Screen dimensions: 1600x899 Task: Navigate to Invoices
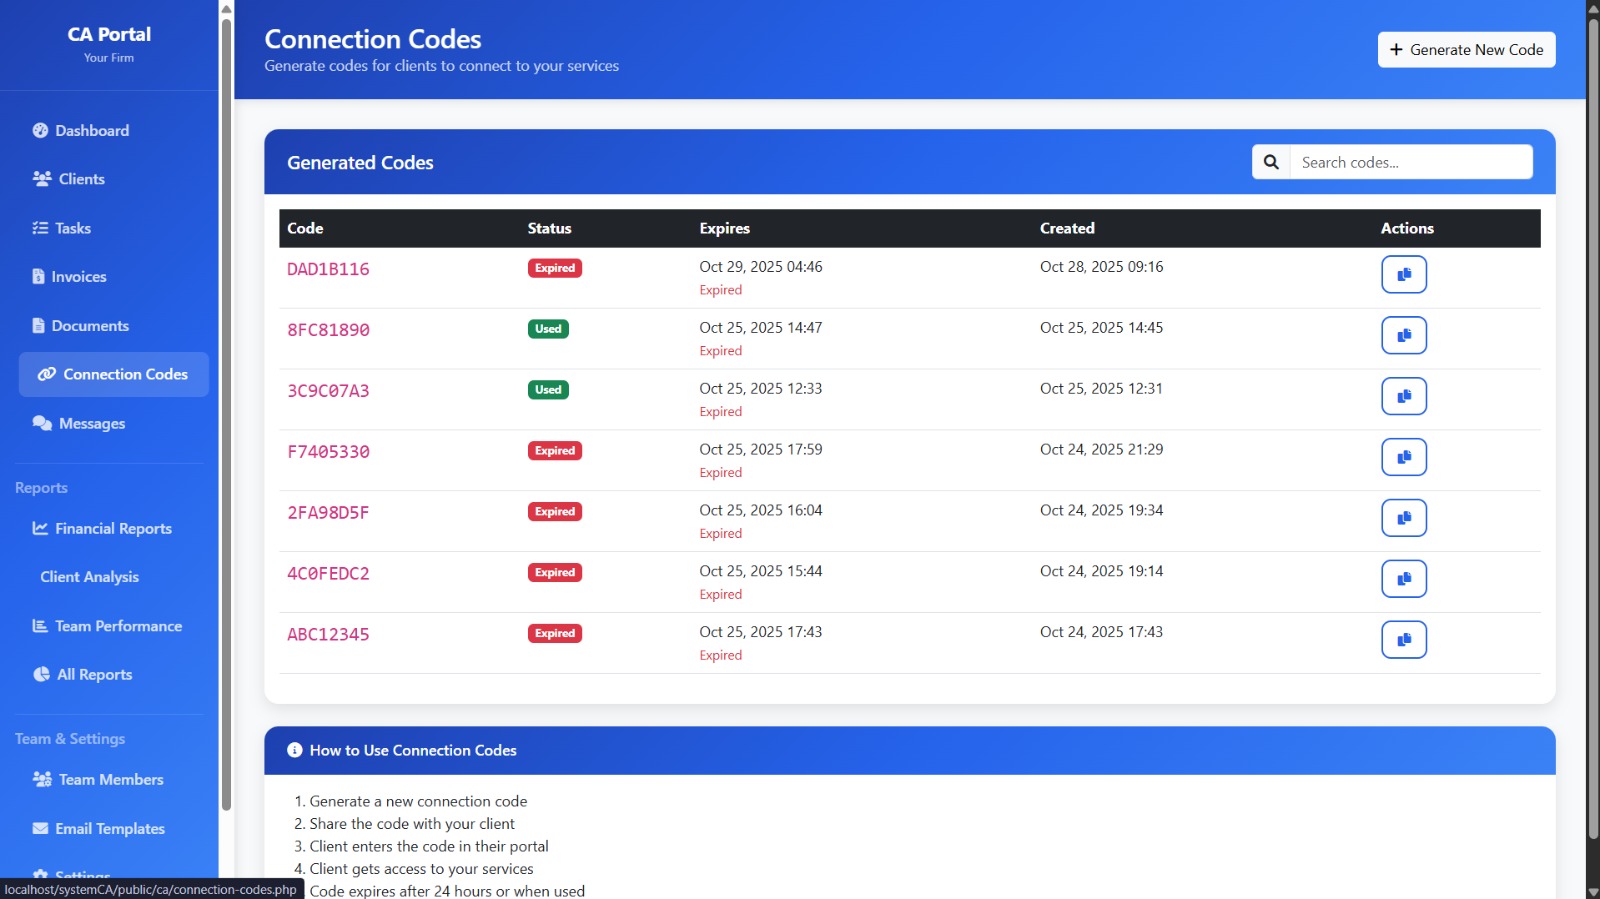(78, 277)
